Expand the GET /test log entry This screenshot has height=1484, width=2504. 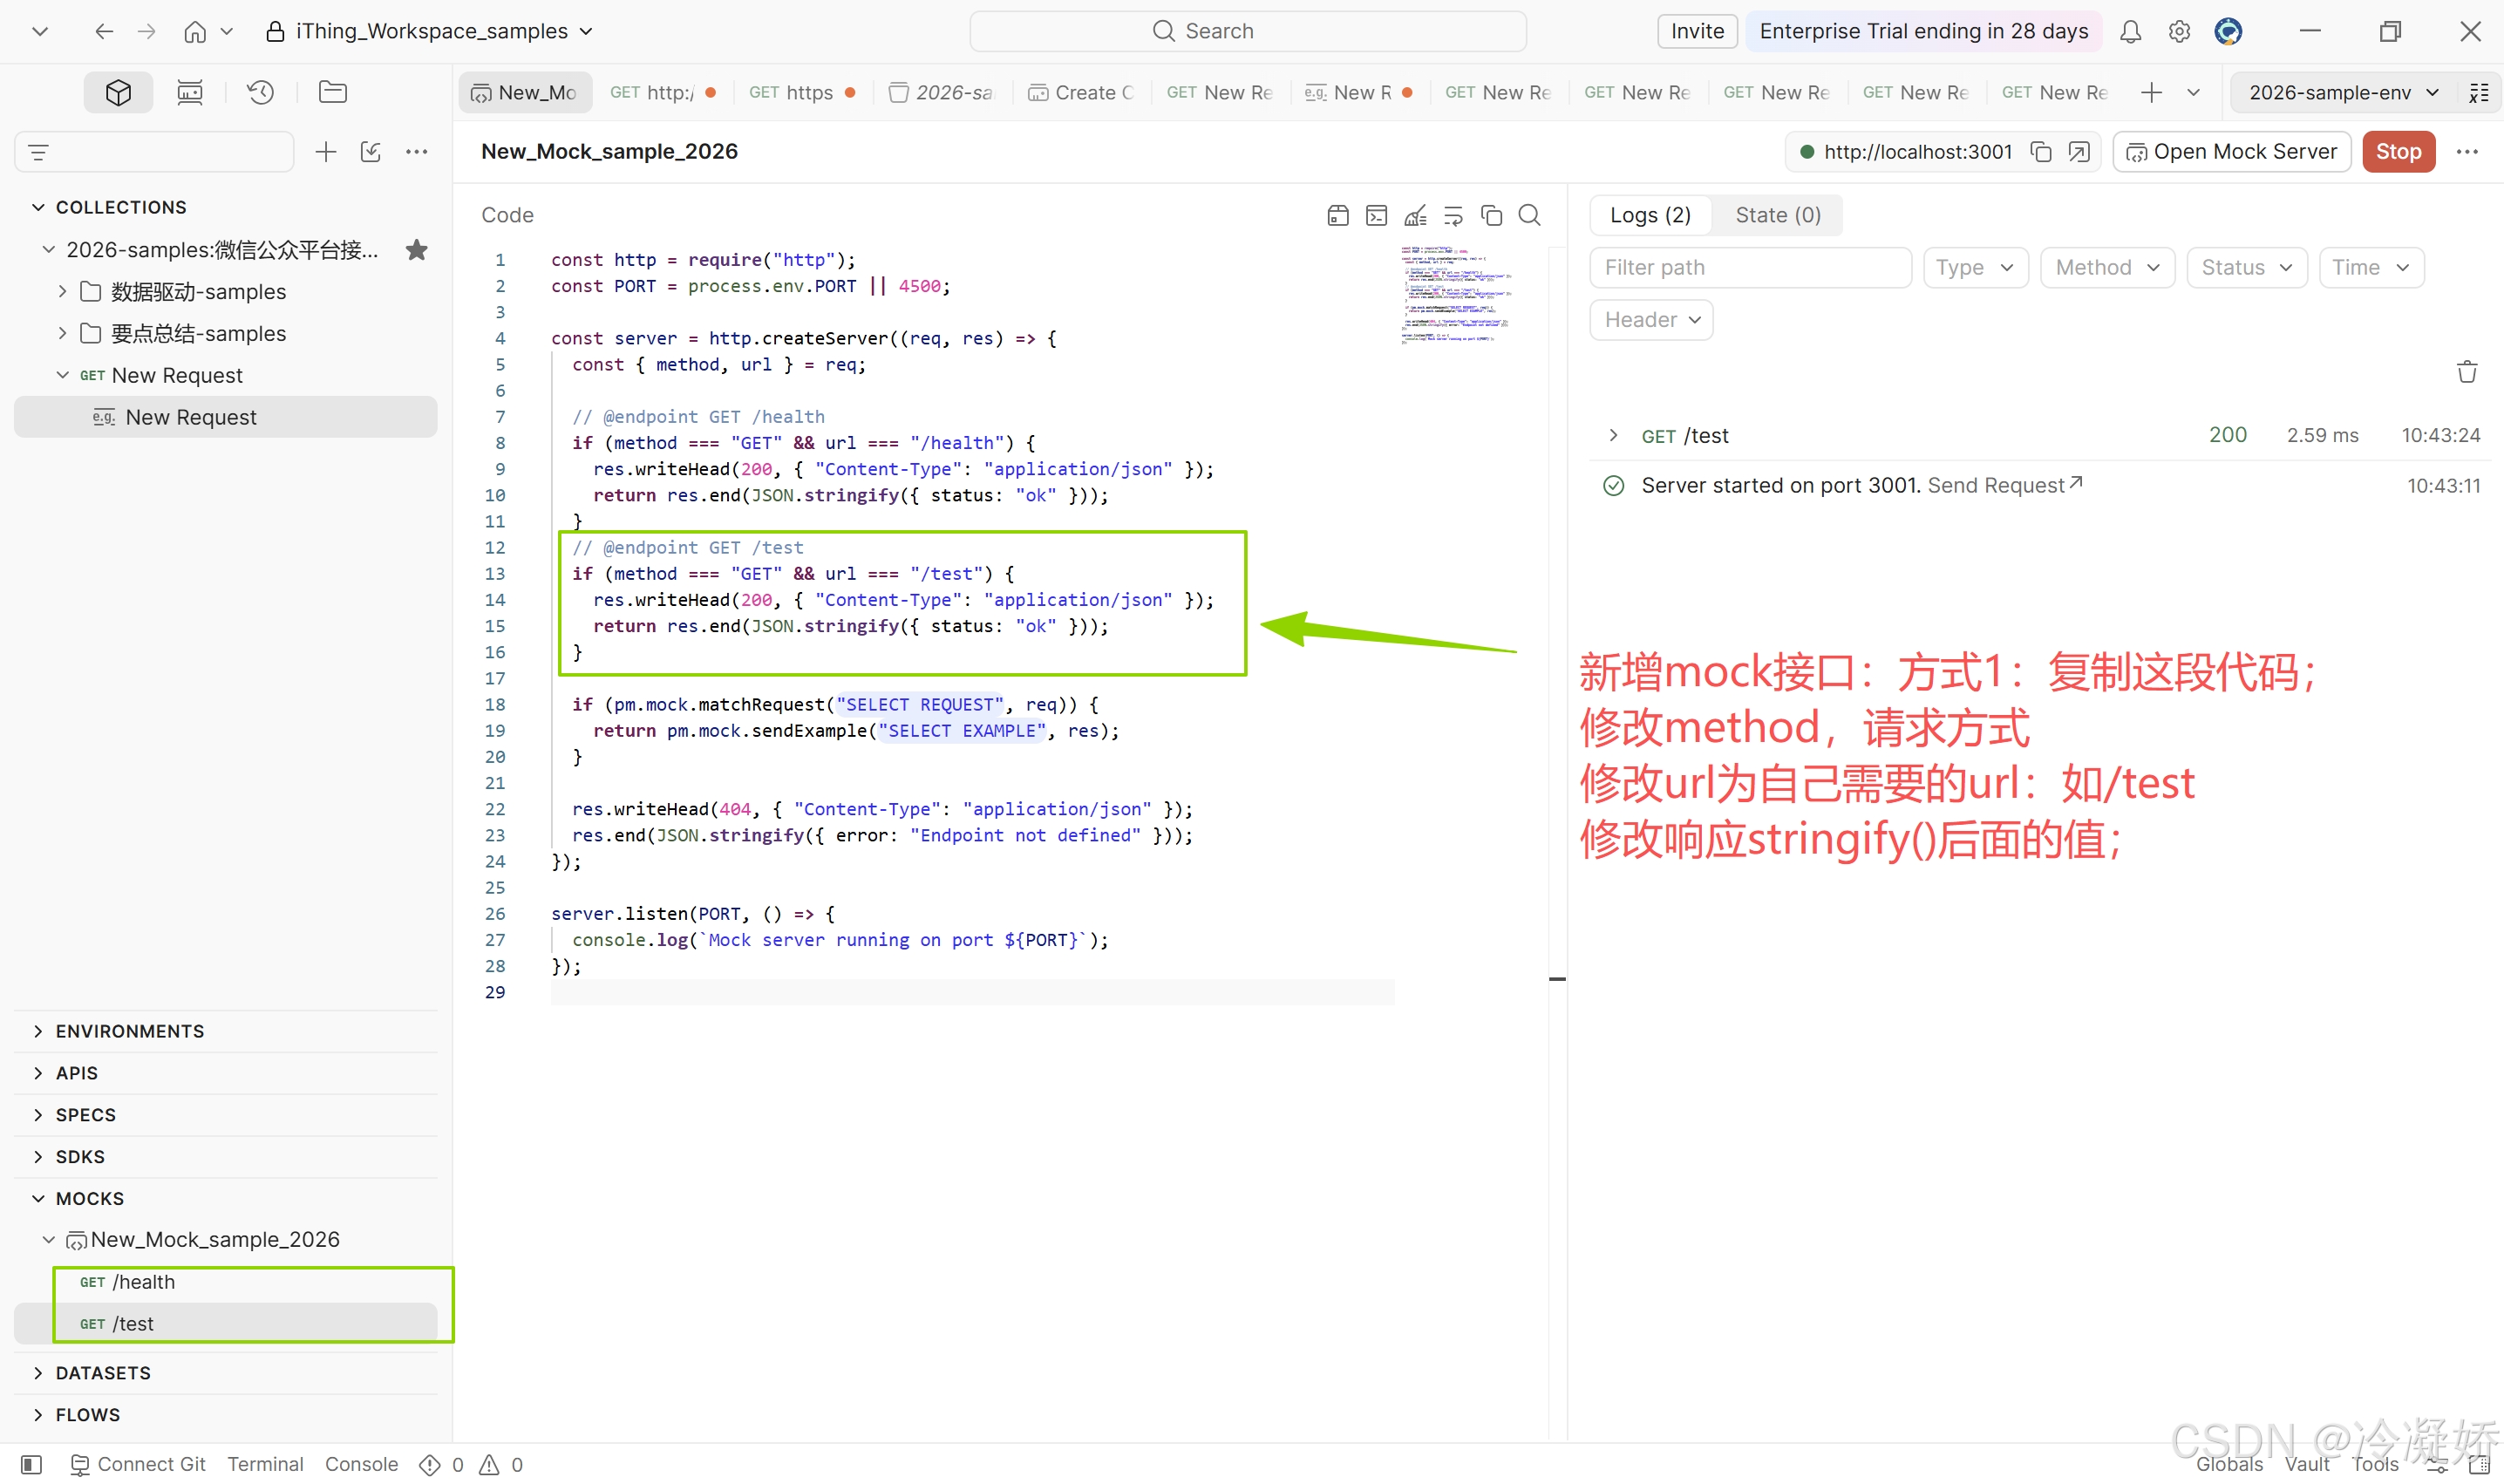1613,435
